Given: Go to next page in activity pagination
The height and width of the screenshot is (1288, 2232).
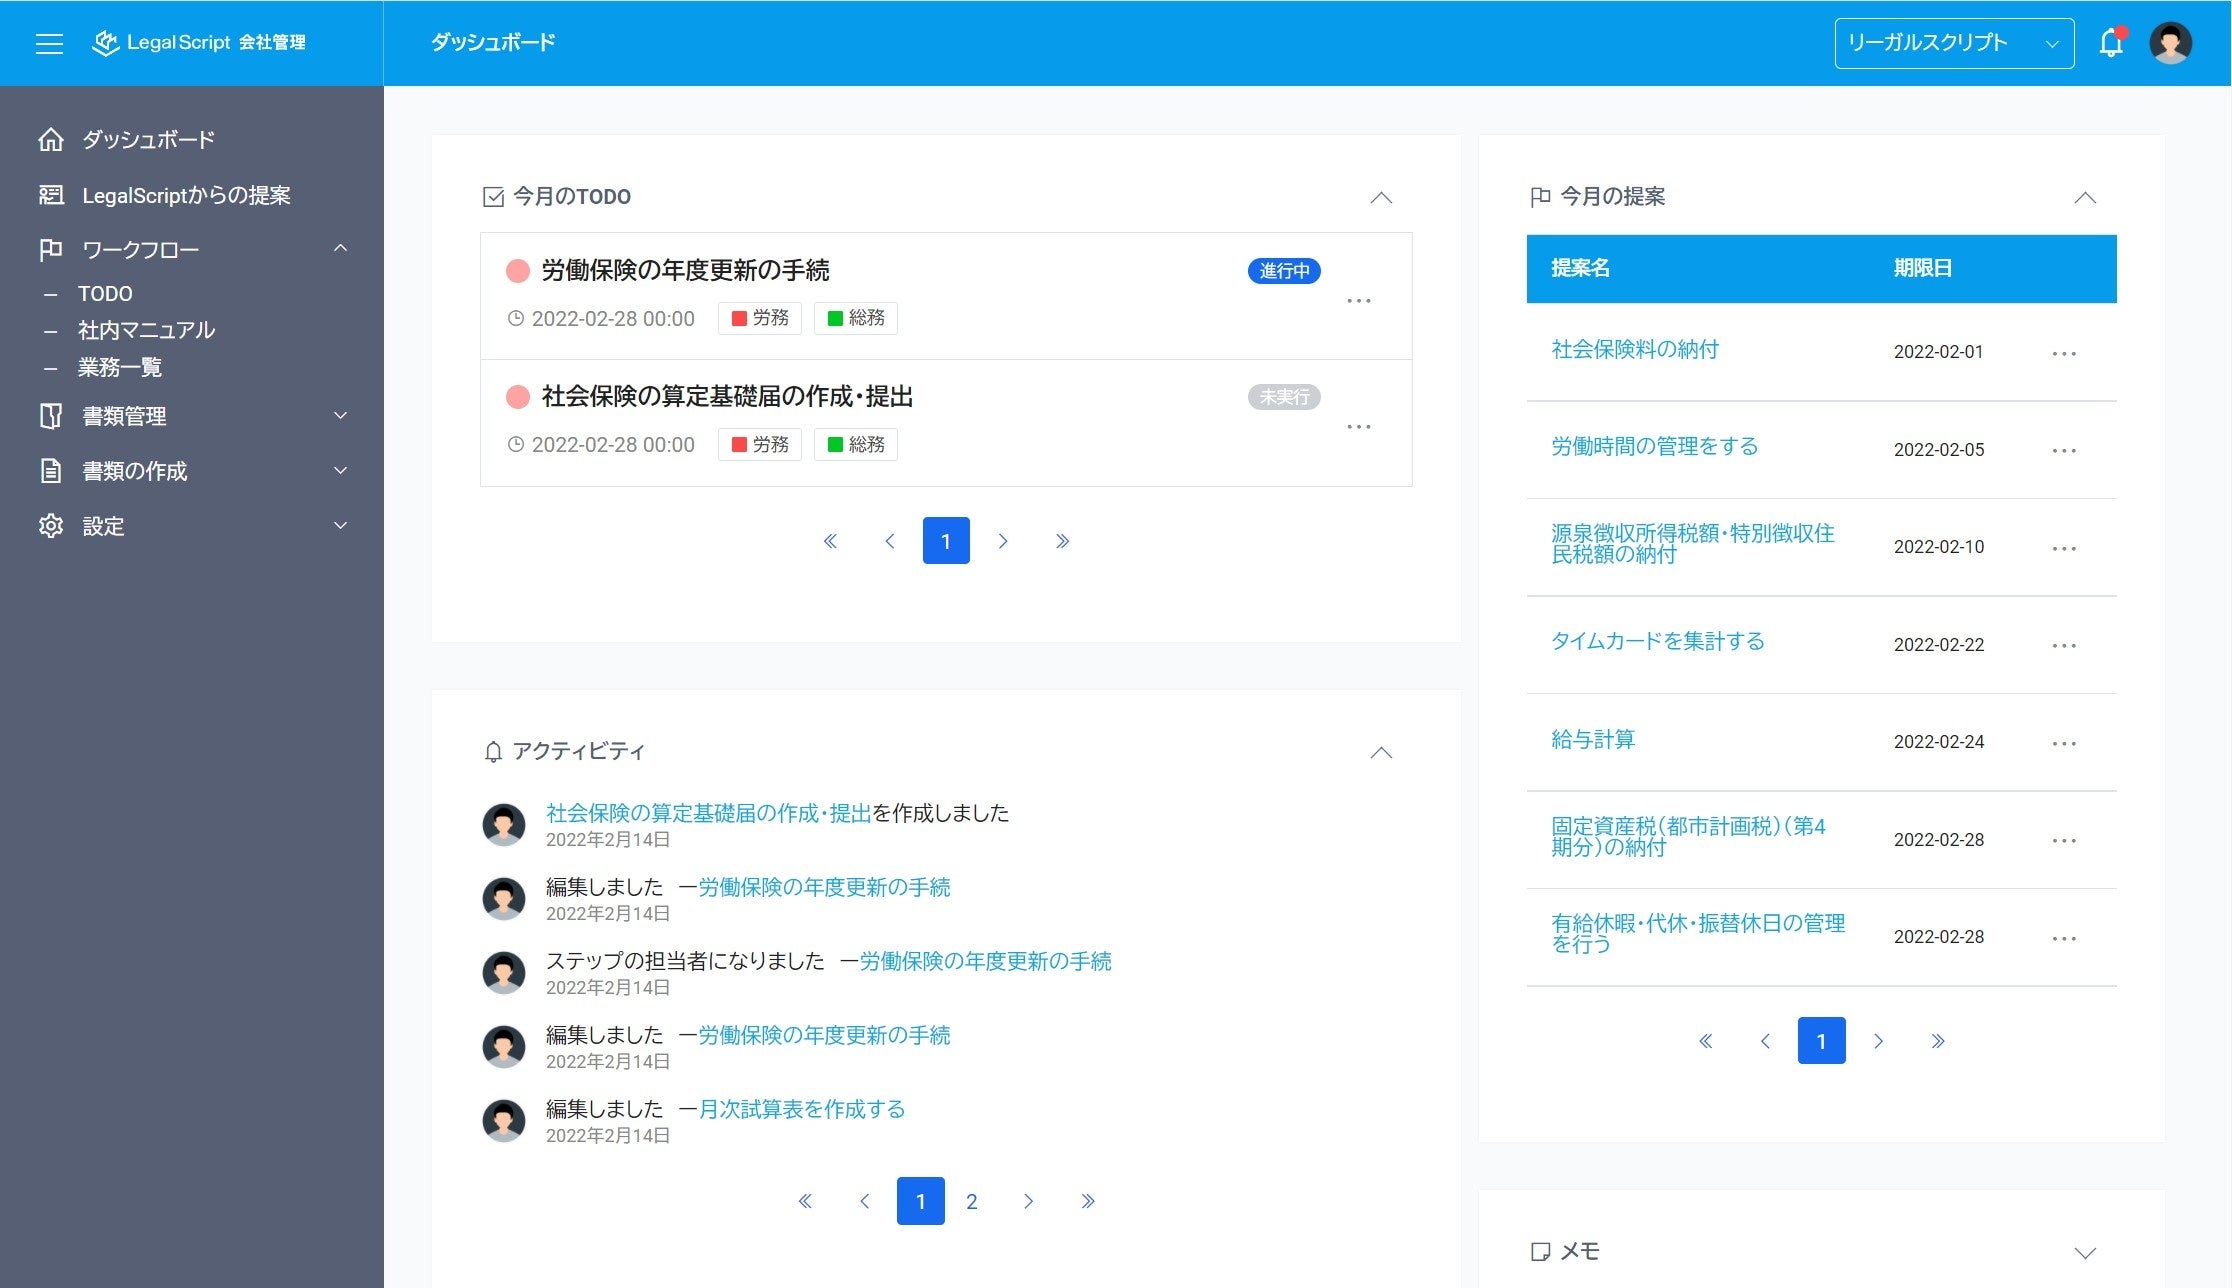Looking at the screenshot, I should point(1028,1201).
